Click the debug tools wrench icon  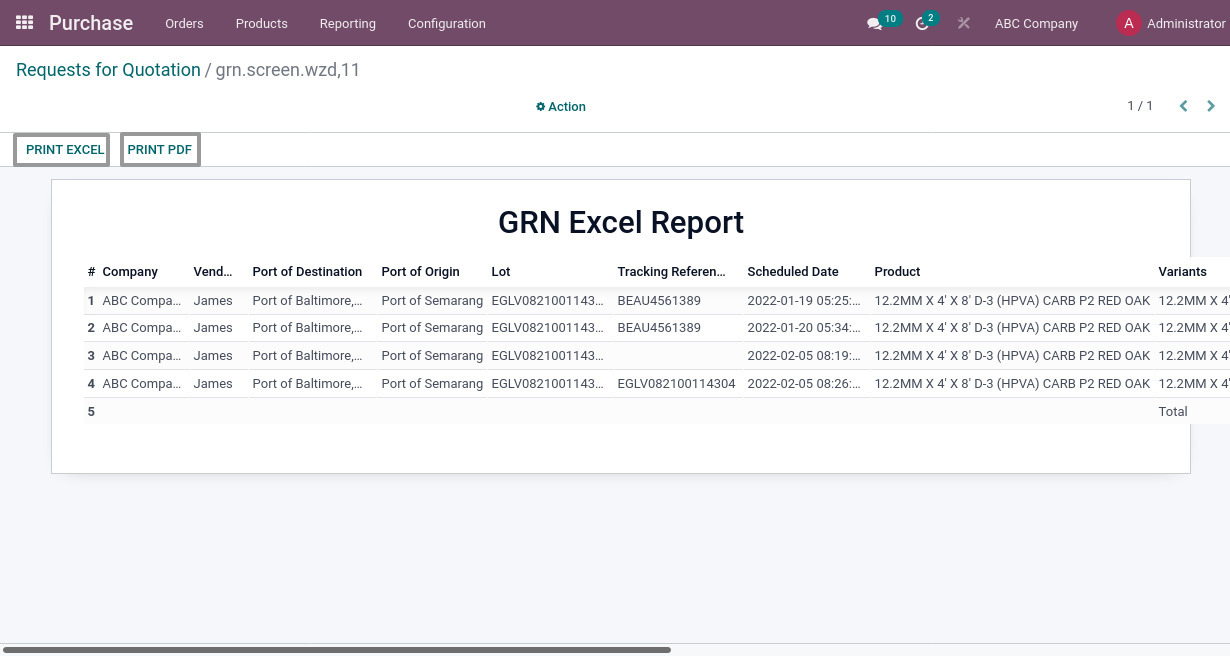coord(963,23)
